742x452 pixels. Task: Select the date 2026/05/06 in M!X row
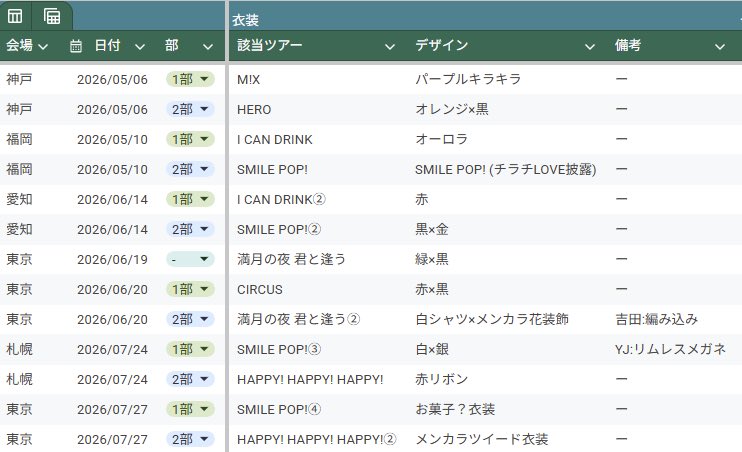[x=112, y=80]
